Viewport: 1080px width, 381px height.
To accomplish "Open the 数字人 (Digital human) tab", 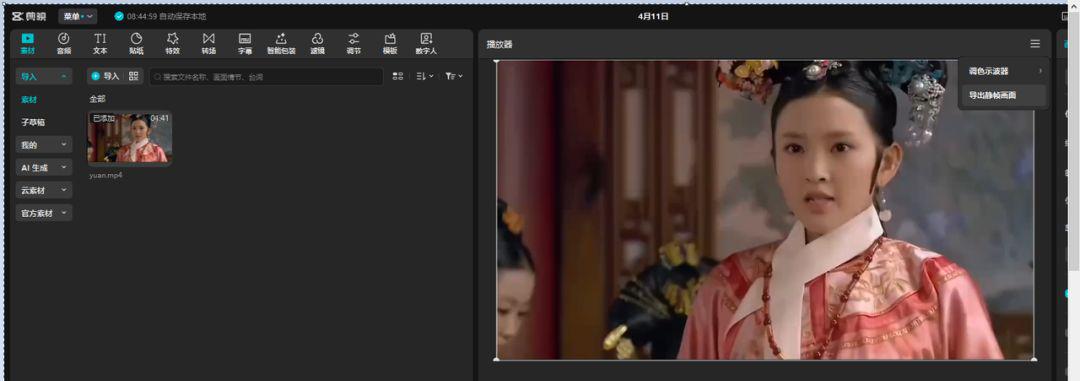I will [426, 43].
